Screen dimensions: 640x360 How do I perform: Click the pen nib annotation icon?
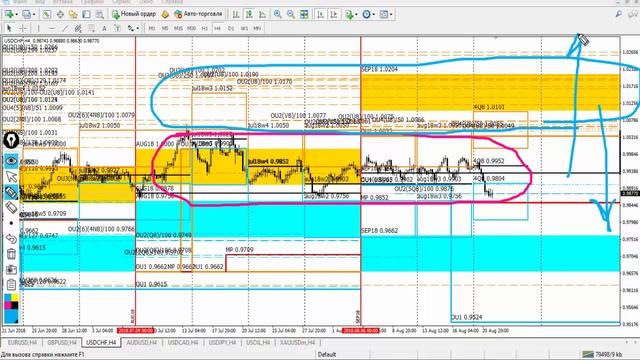coord(11,140)
